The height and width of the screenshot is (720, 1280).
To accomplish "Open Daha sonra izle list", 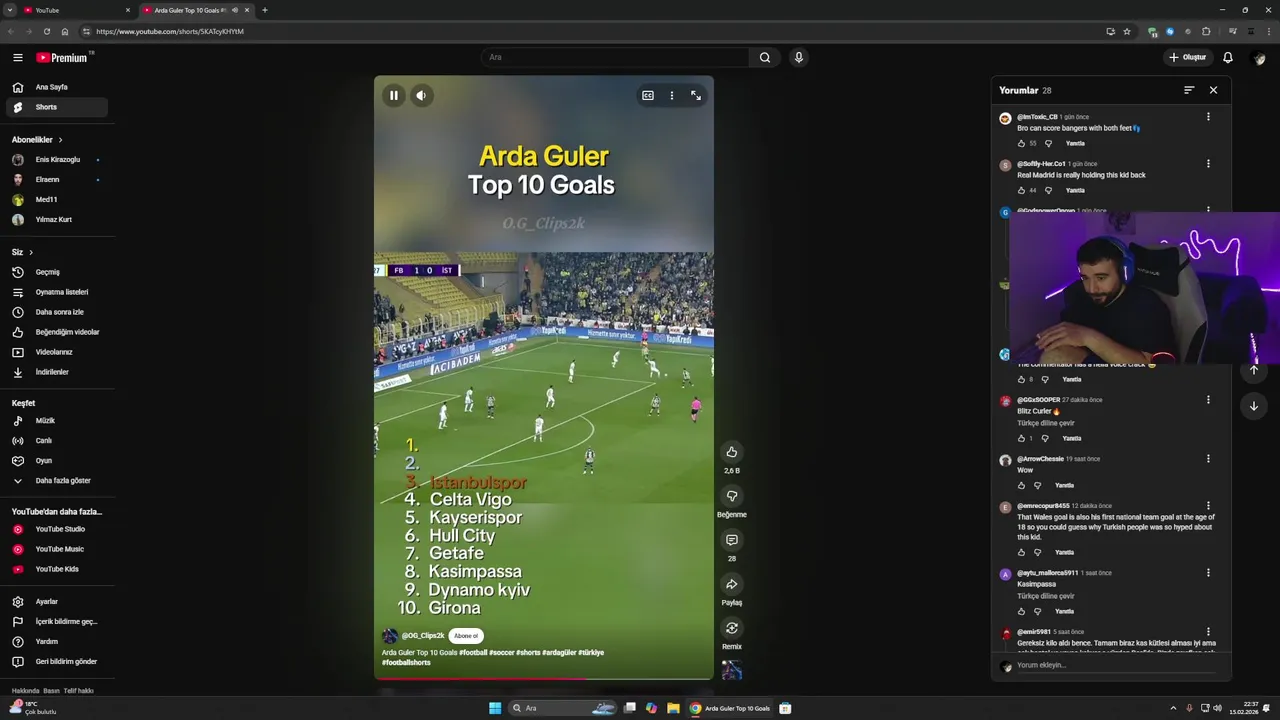I will tap(58, 312).
